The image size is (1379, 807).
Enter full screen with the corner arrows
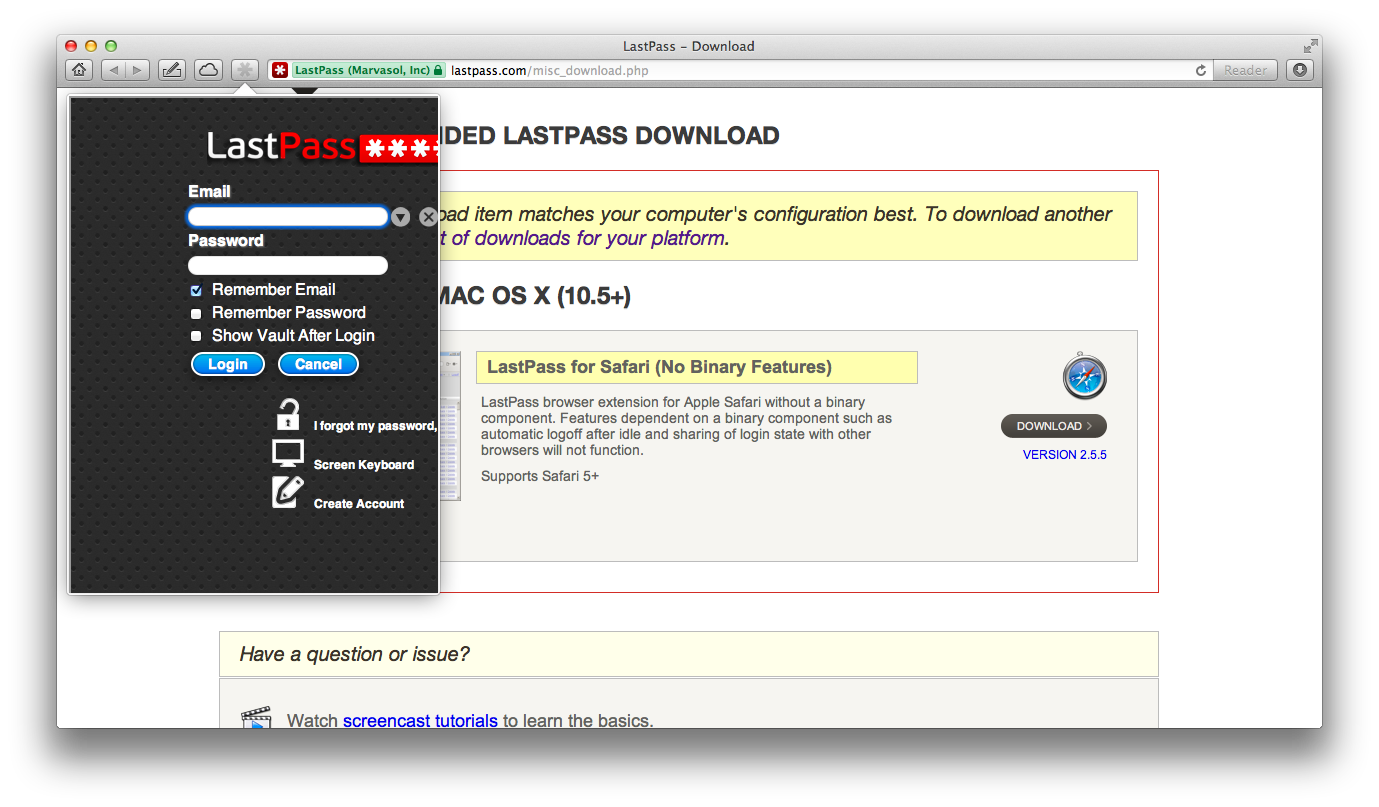(1310, 46)
